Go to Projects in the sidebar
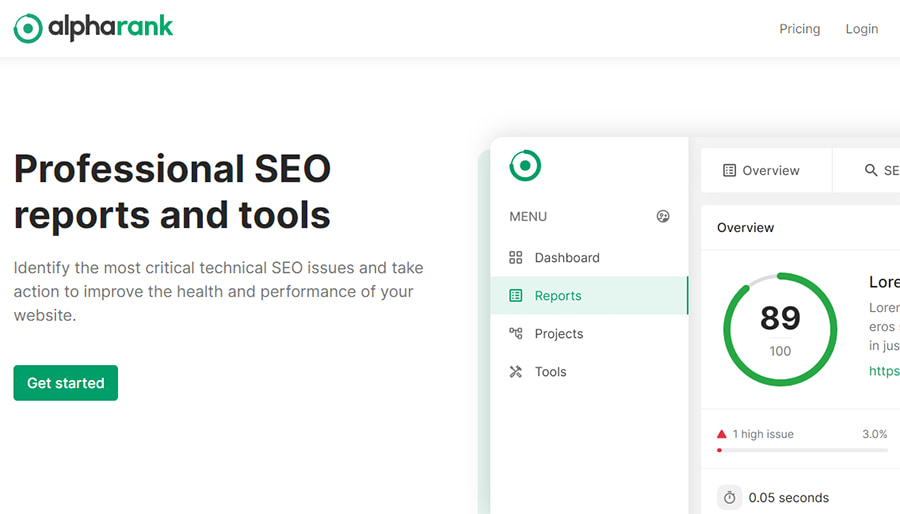 pos(559,334)
